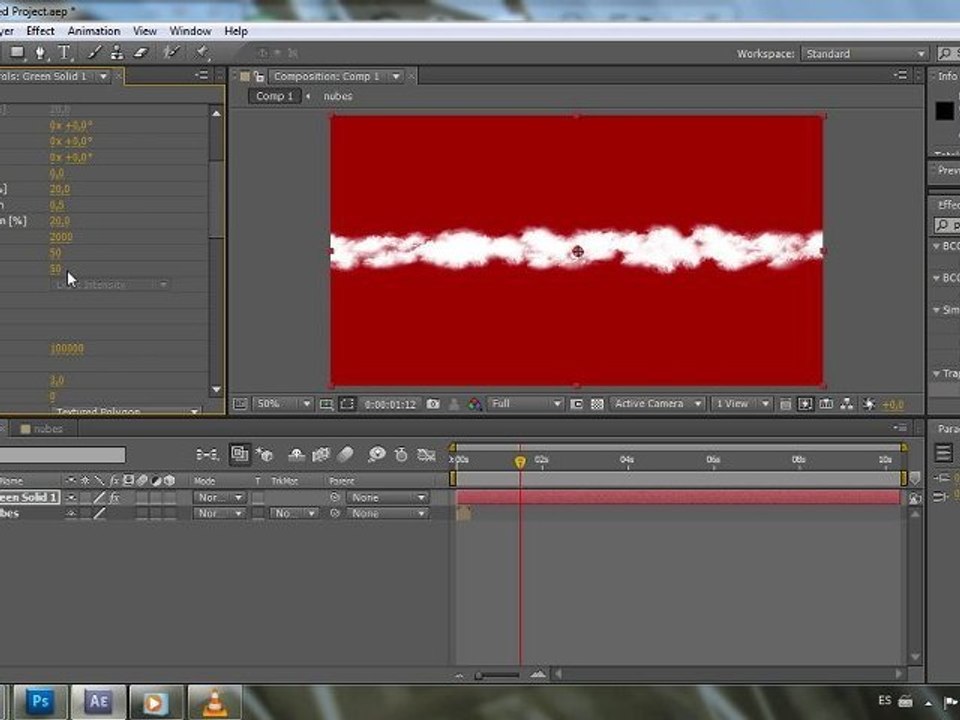
Task: Toggle motion blur switch for Green Solid 1
Action: (x=142, y=497)
